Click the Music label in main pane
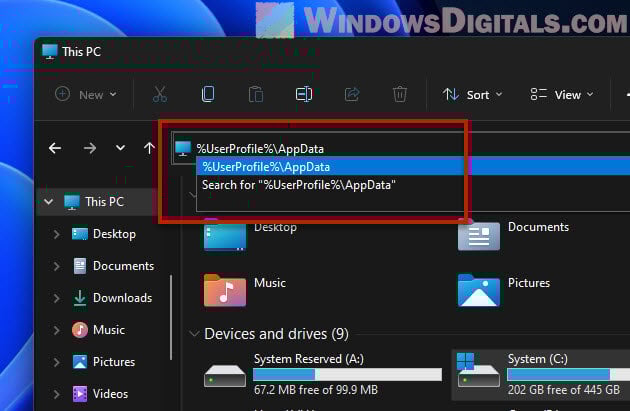Viewport: 630px width, 411px height. tap(270, 283)
